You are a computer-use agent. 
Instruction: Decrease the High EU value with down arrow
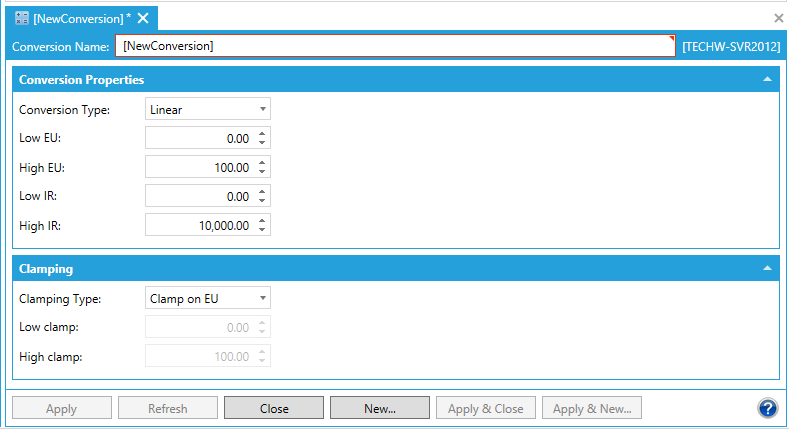pyautogui.click(x=262, y=172)
